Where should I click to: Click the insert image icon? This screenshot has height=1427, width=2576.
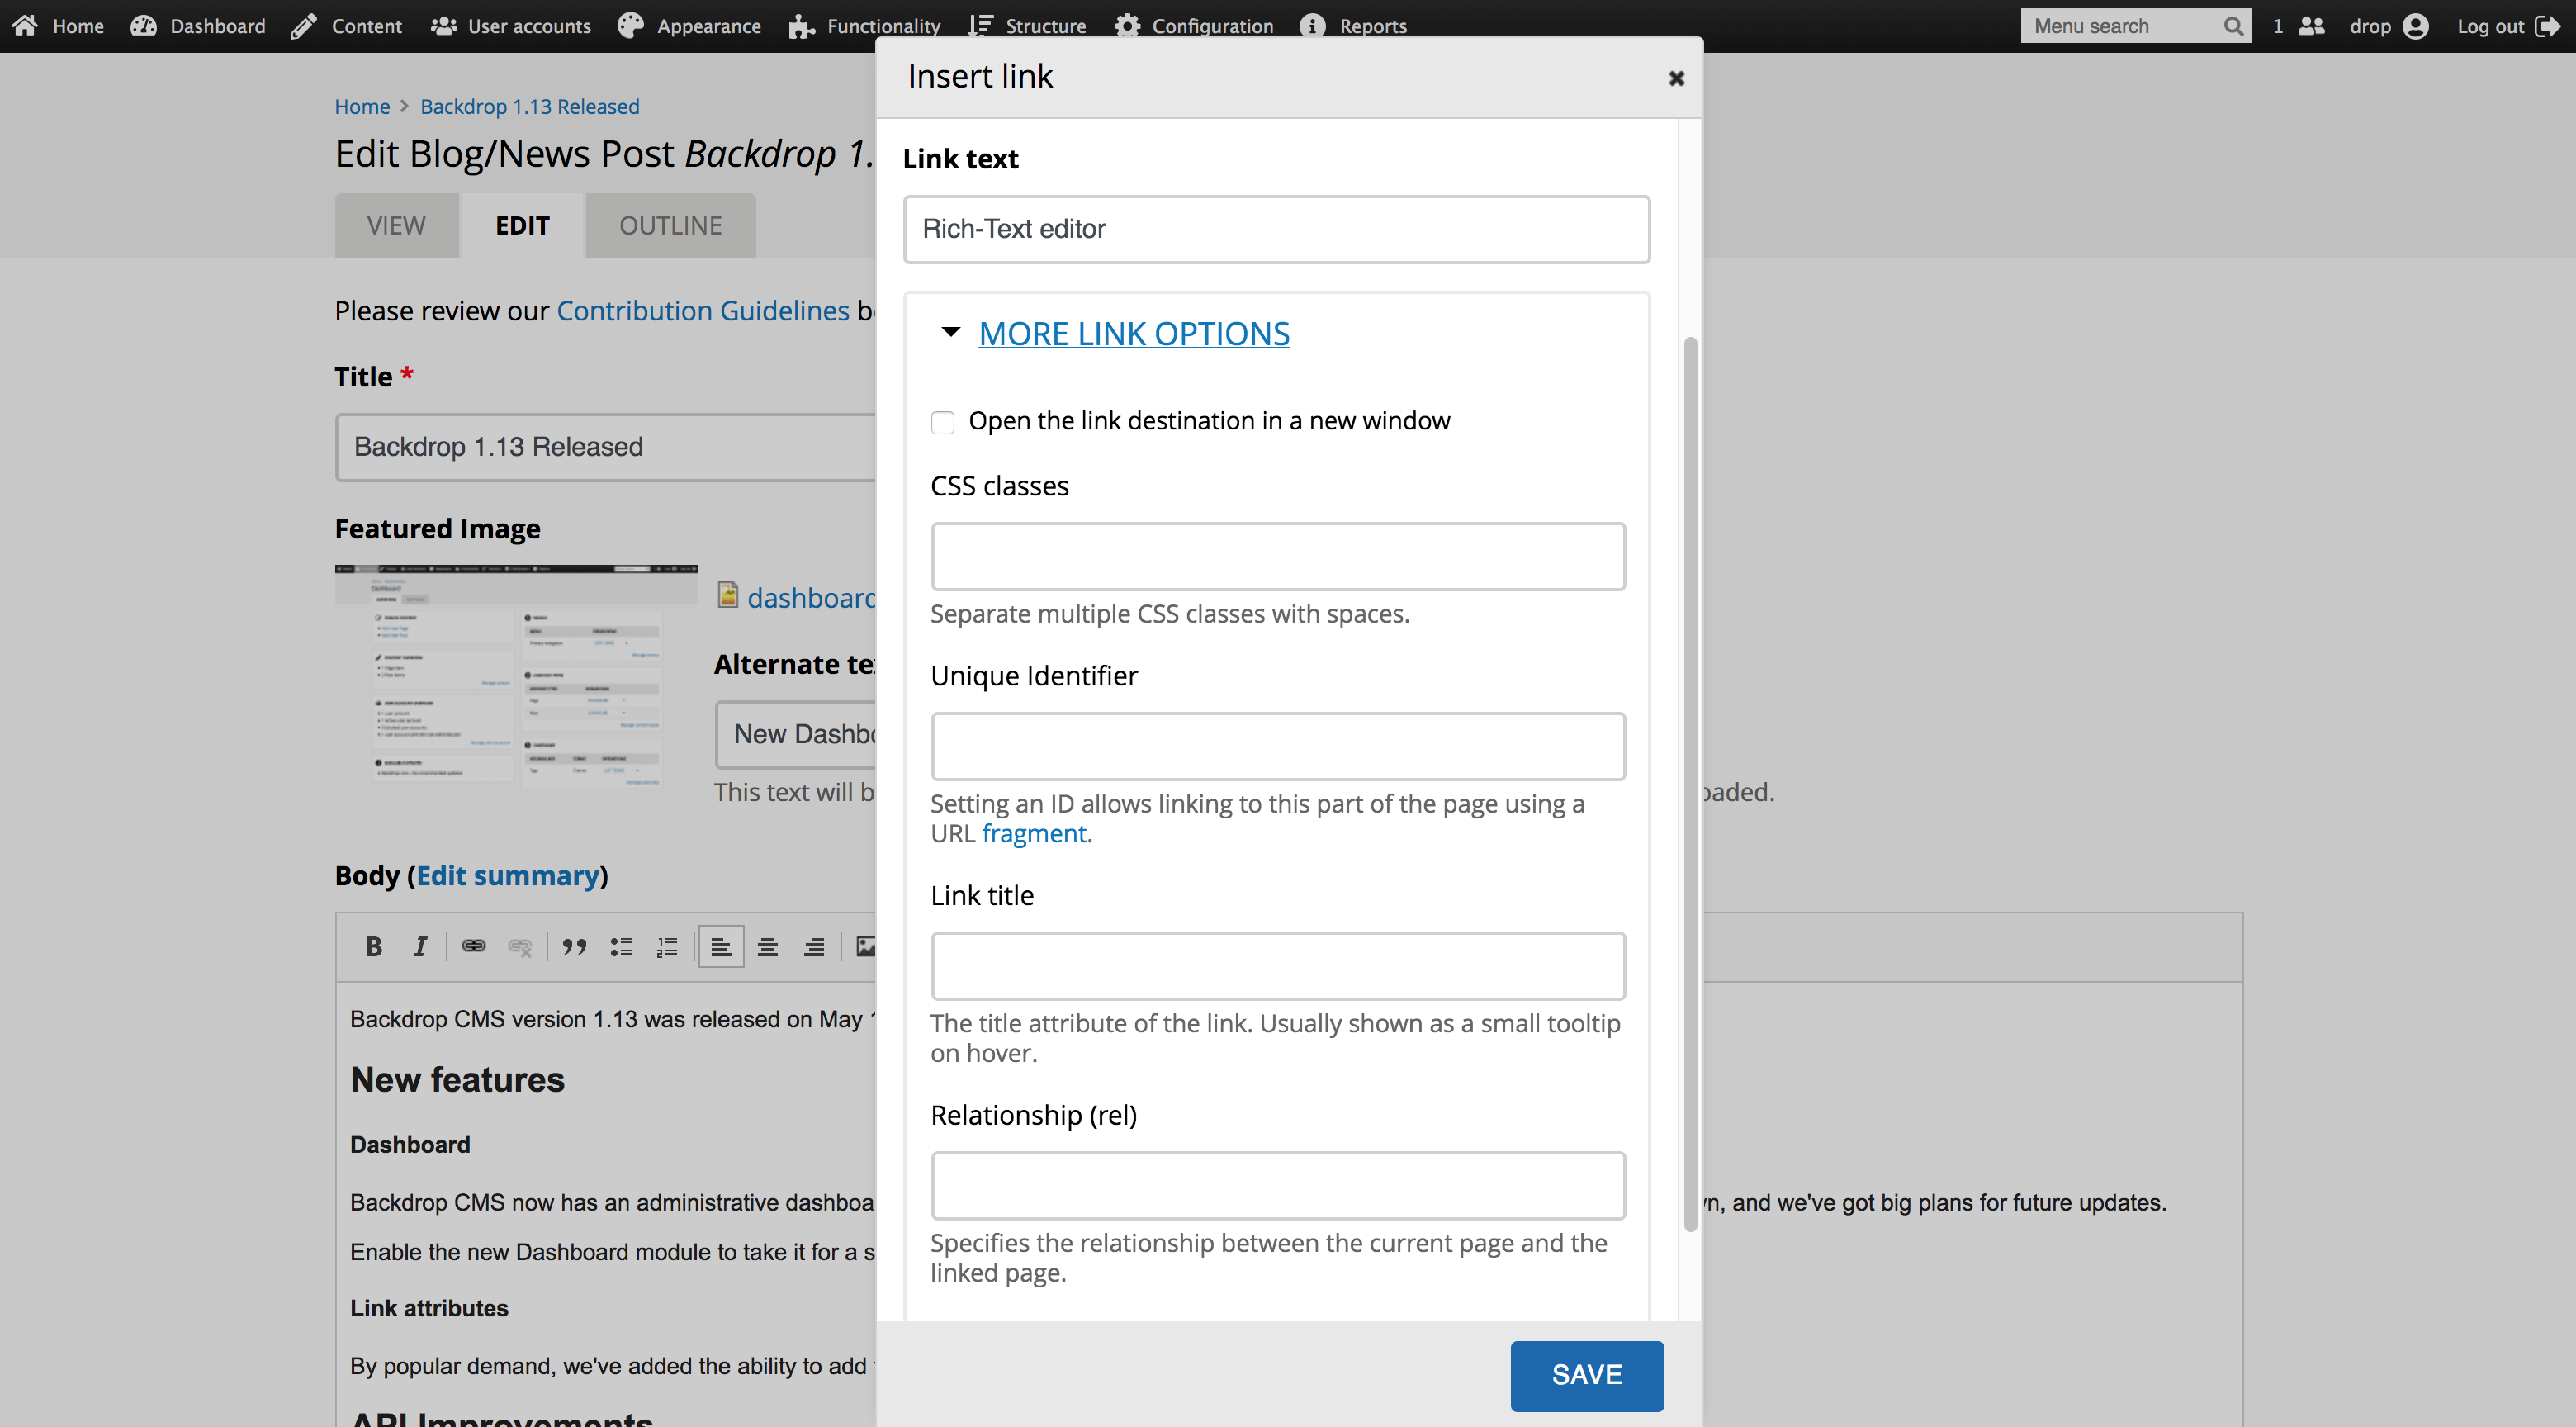[866, 946]
